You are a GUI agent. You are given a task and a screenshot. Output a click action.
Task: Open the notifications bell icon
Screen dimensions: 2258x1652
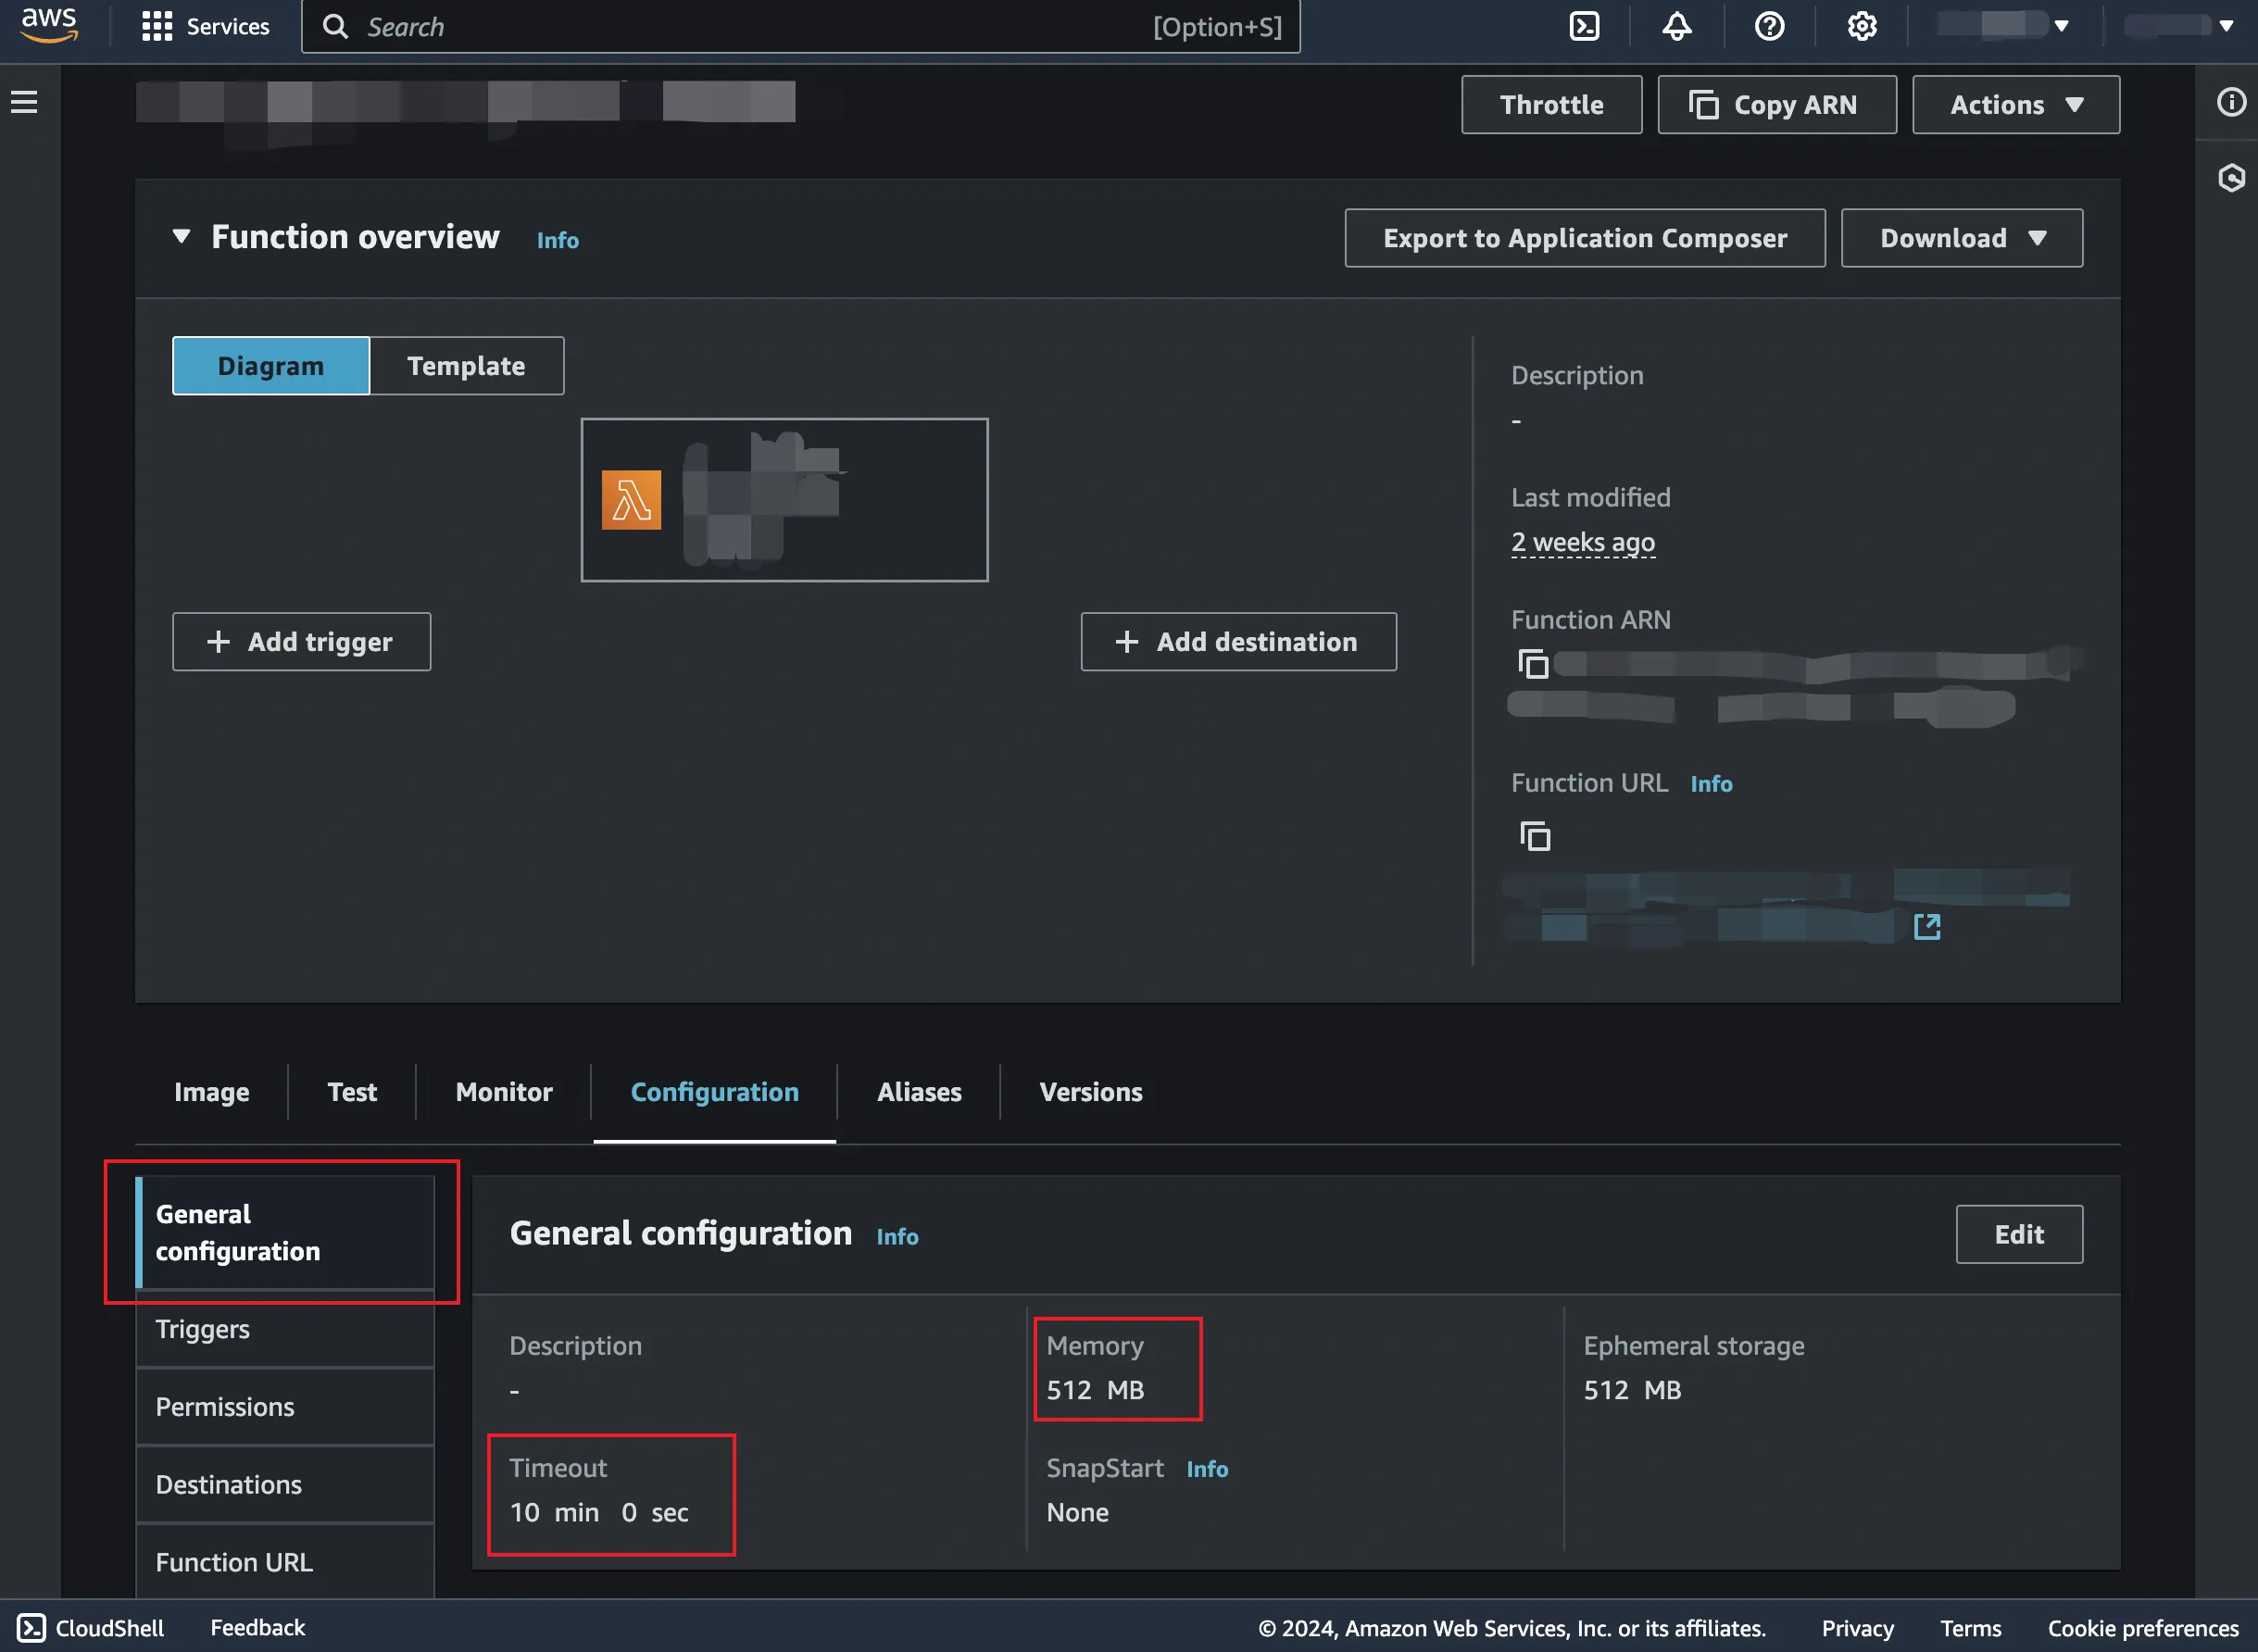1677,26
